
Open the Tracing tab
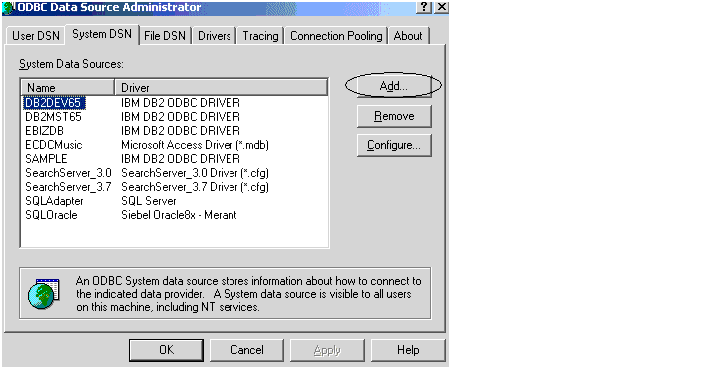pyautogui.click(x=260, y=36)
